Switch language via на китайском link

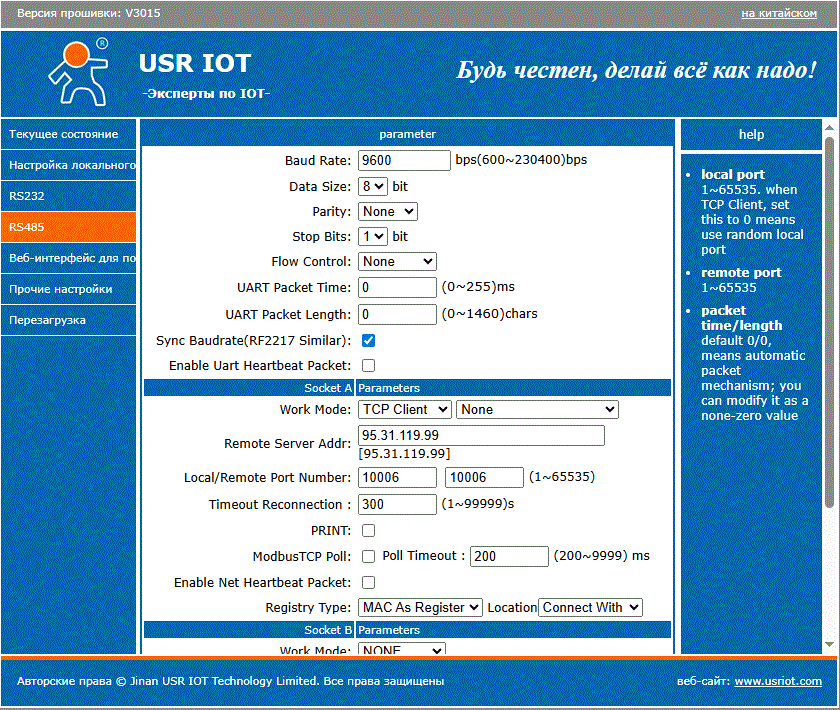[x=778, y=13]
